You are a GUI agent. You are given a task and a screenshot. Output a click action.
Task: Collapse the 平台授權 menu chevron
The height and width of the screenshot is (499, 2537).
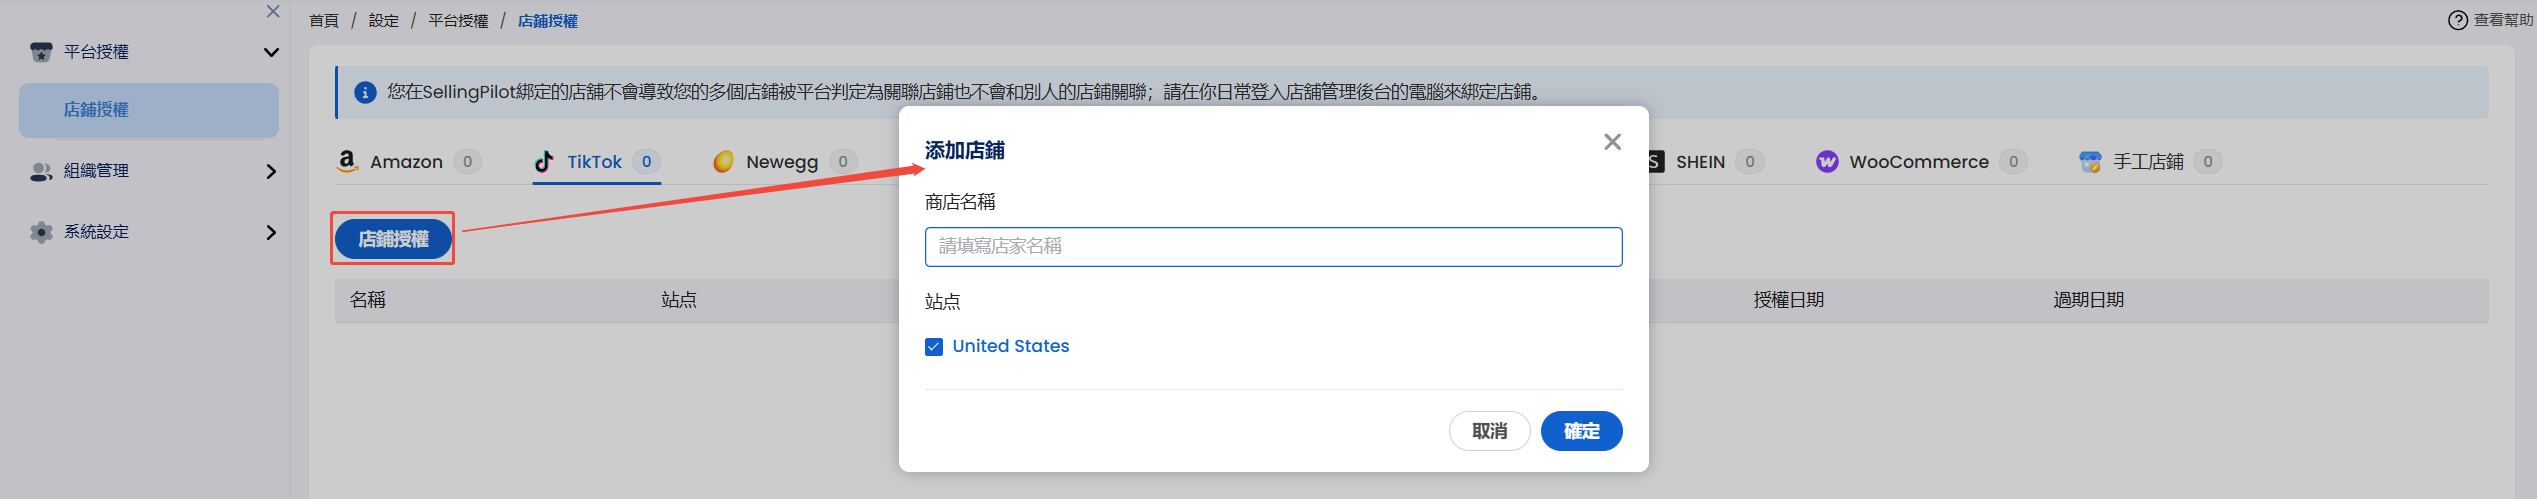click(x=271, y=52)
